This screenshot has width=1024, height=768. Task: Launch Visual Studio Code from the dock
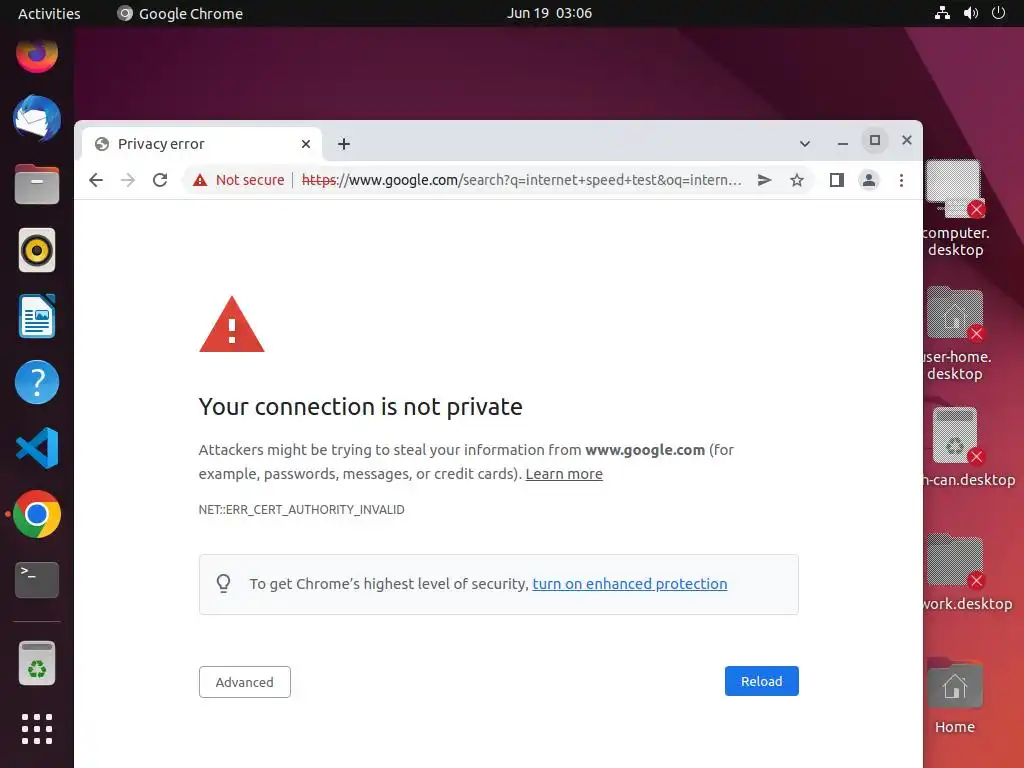(x=37, y=448)
